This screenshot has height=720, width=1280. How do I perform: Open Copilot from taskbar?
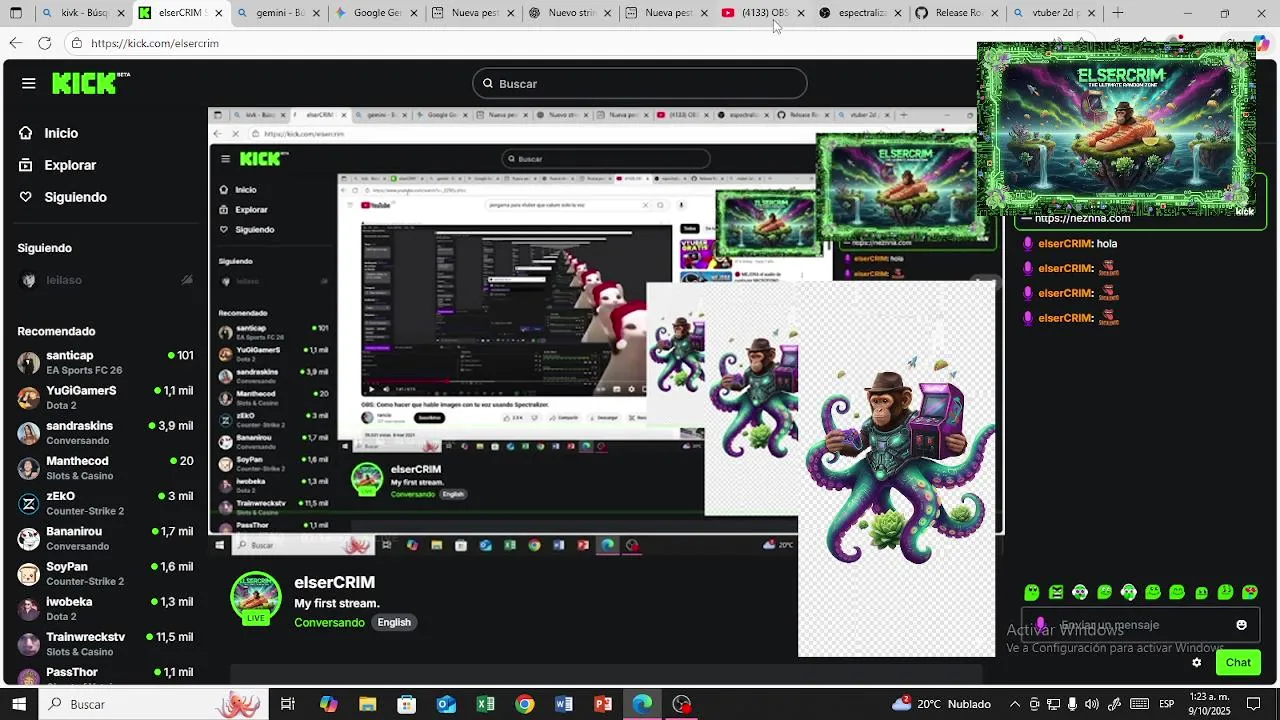328,704
